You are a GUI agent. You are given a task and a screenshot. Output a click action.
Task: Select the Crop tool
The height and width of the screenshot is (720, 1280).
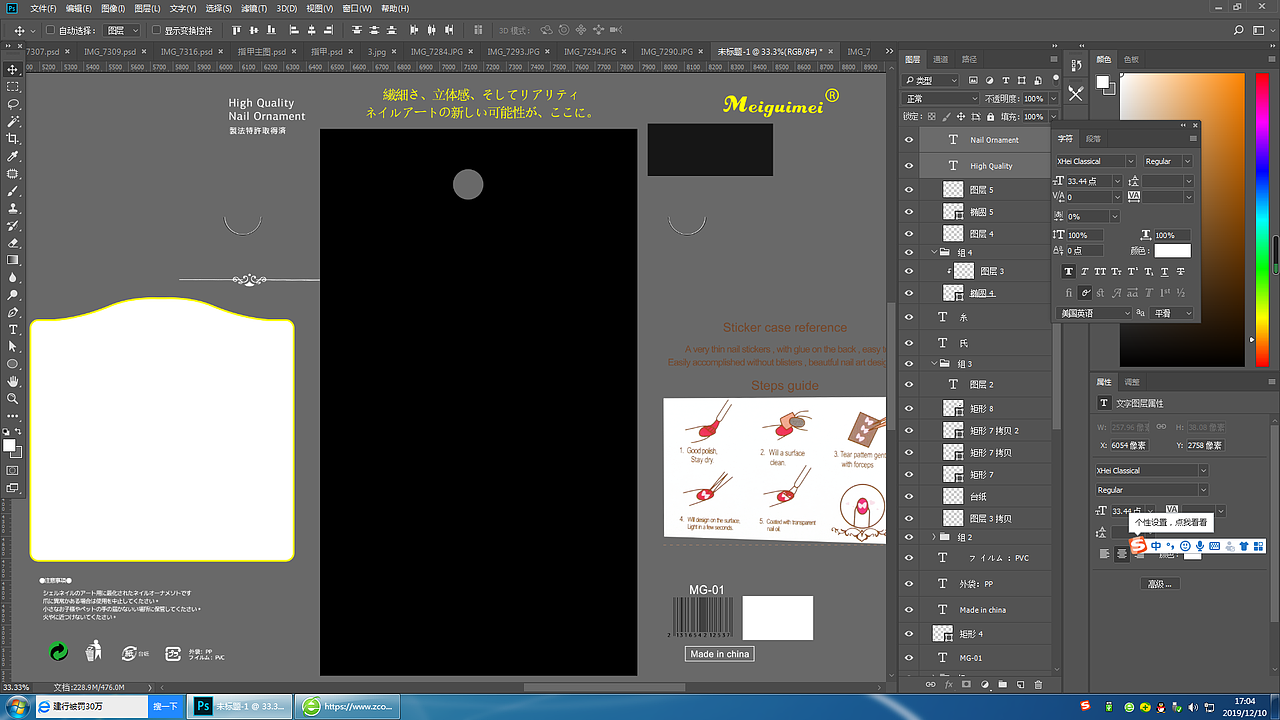tap(14, 138)
